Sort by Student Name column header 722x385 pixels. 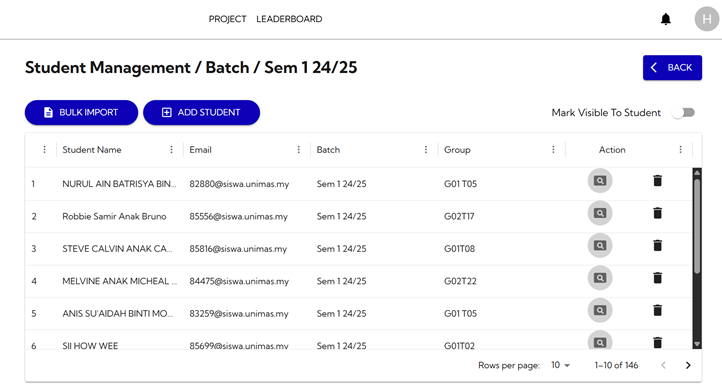tap(92, 150)
